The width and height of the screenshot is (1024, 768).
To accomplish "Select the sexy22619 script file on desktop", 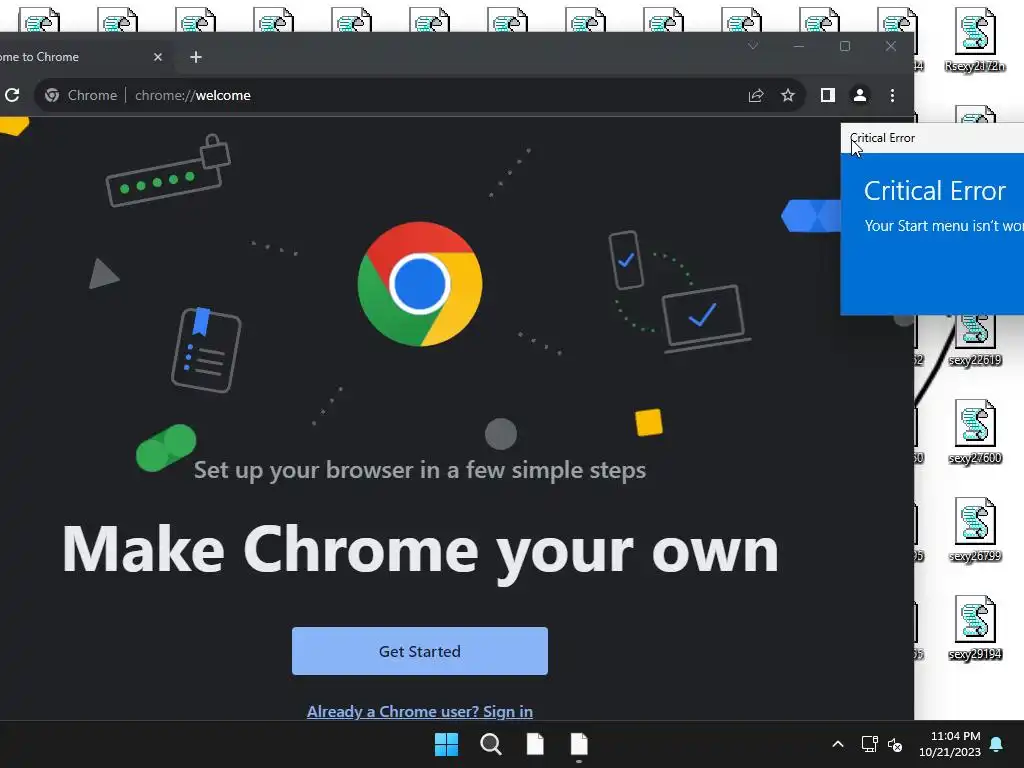I will click(975, 341).
